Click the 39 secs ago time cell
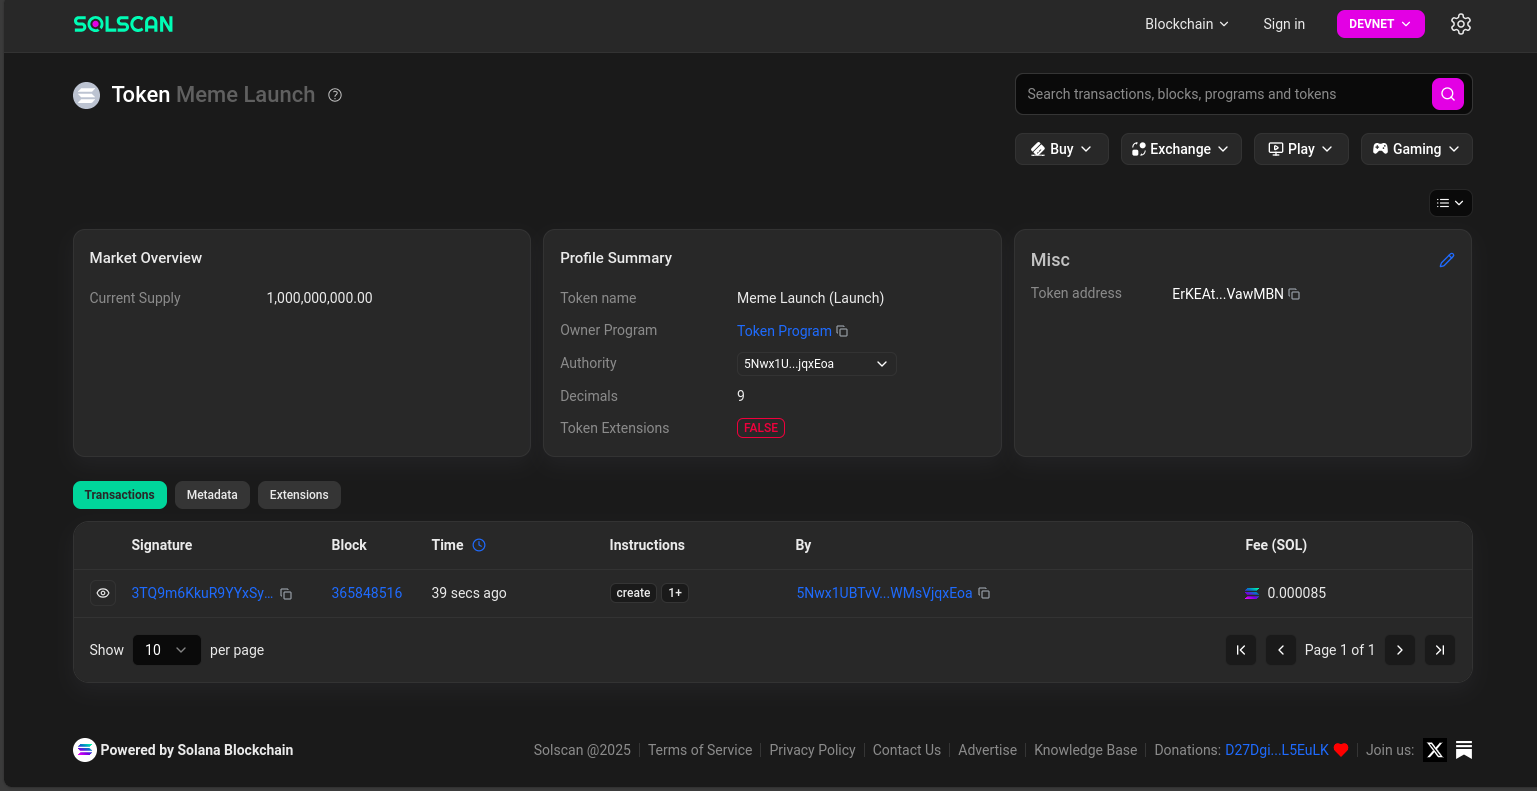Image resolution: width=1537 pixels, height=791 pixels. click(469, 593)
